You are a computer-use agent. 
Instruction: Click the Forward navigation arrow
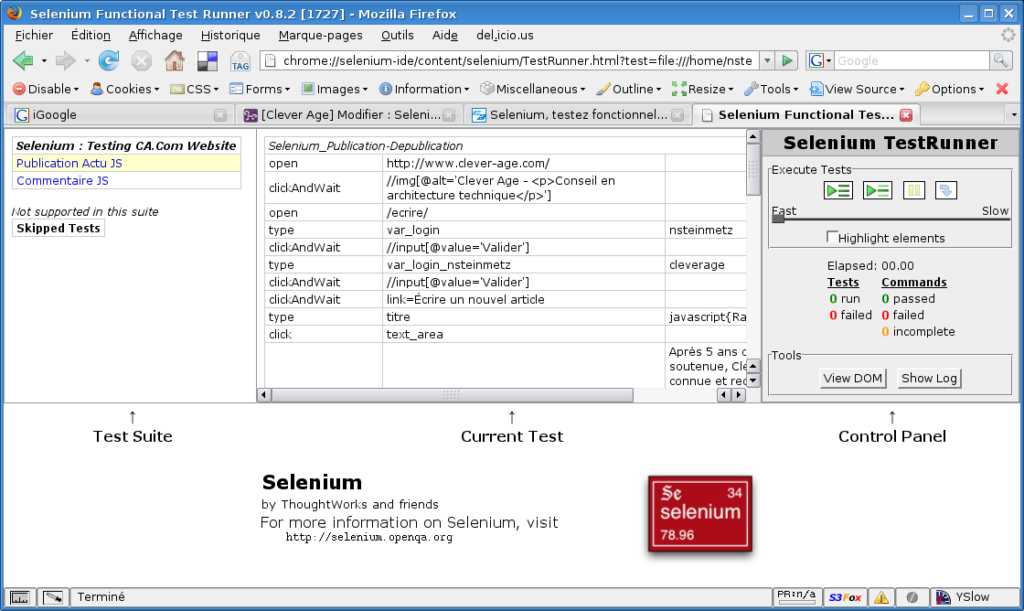pos(65,61)
